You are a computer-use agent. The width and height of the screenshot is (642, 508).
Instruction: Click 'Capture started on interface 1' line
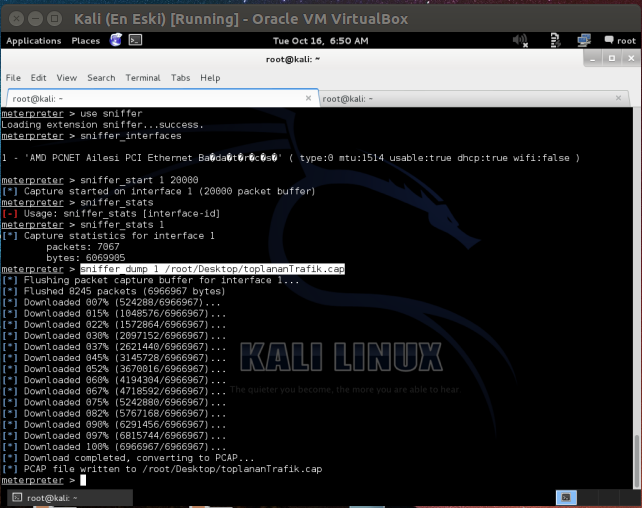158,191
